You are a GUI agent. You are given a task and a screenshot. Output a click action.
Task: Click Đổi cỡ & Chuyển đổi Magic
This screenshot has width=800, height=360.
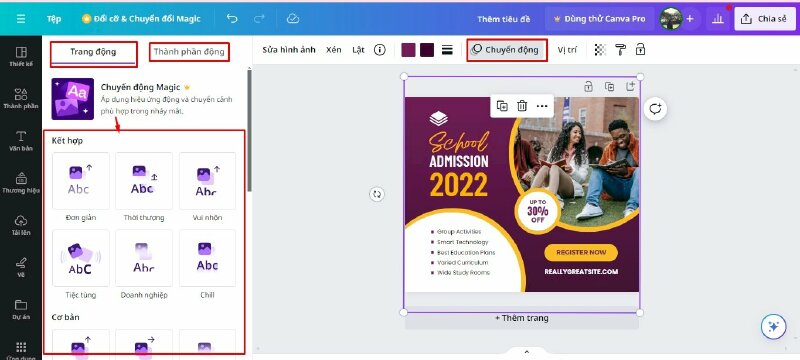pyautogui.click(x=141, y=19)
